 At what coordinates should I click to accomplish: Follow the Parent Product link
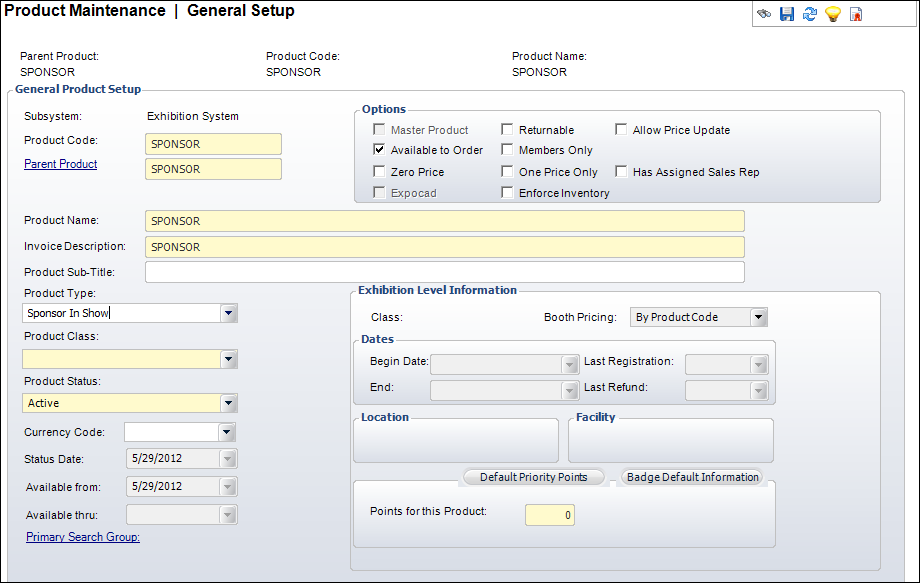(60, 164)
